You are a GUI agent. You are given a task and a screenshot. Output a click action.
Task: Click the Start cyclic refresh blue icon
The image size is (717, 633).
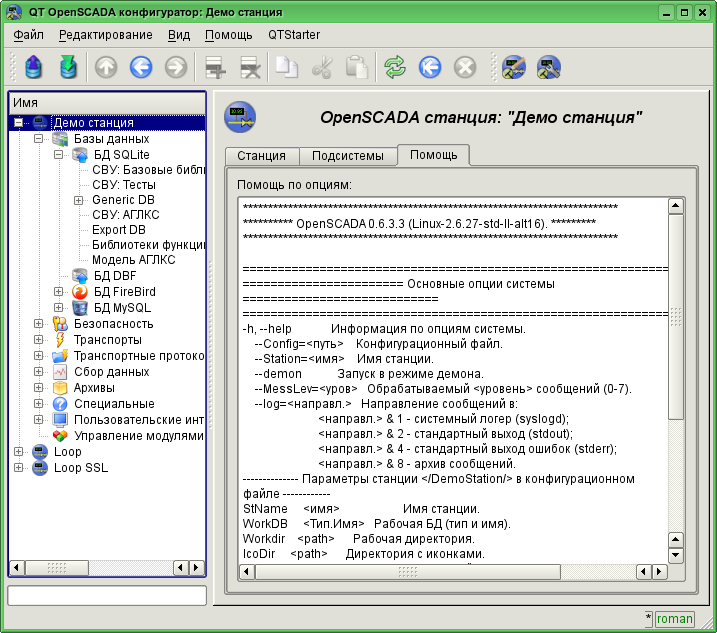[x=430, y=68]
